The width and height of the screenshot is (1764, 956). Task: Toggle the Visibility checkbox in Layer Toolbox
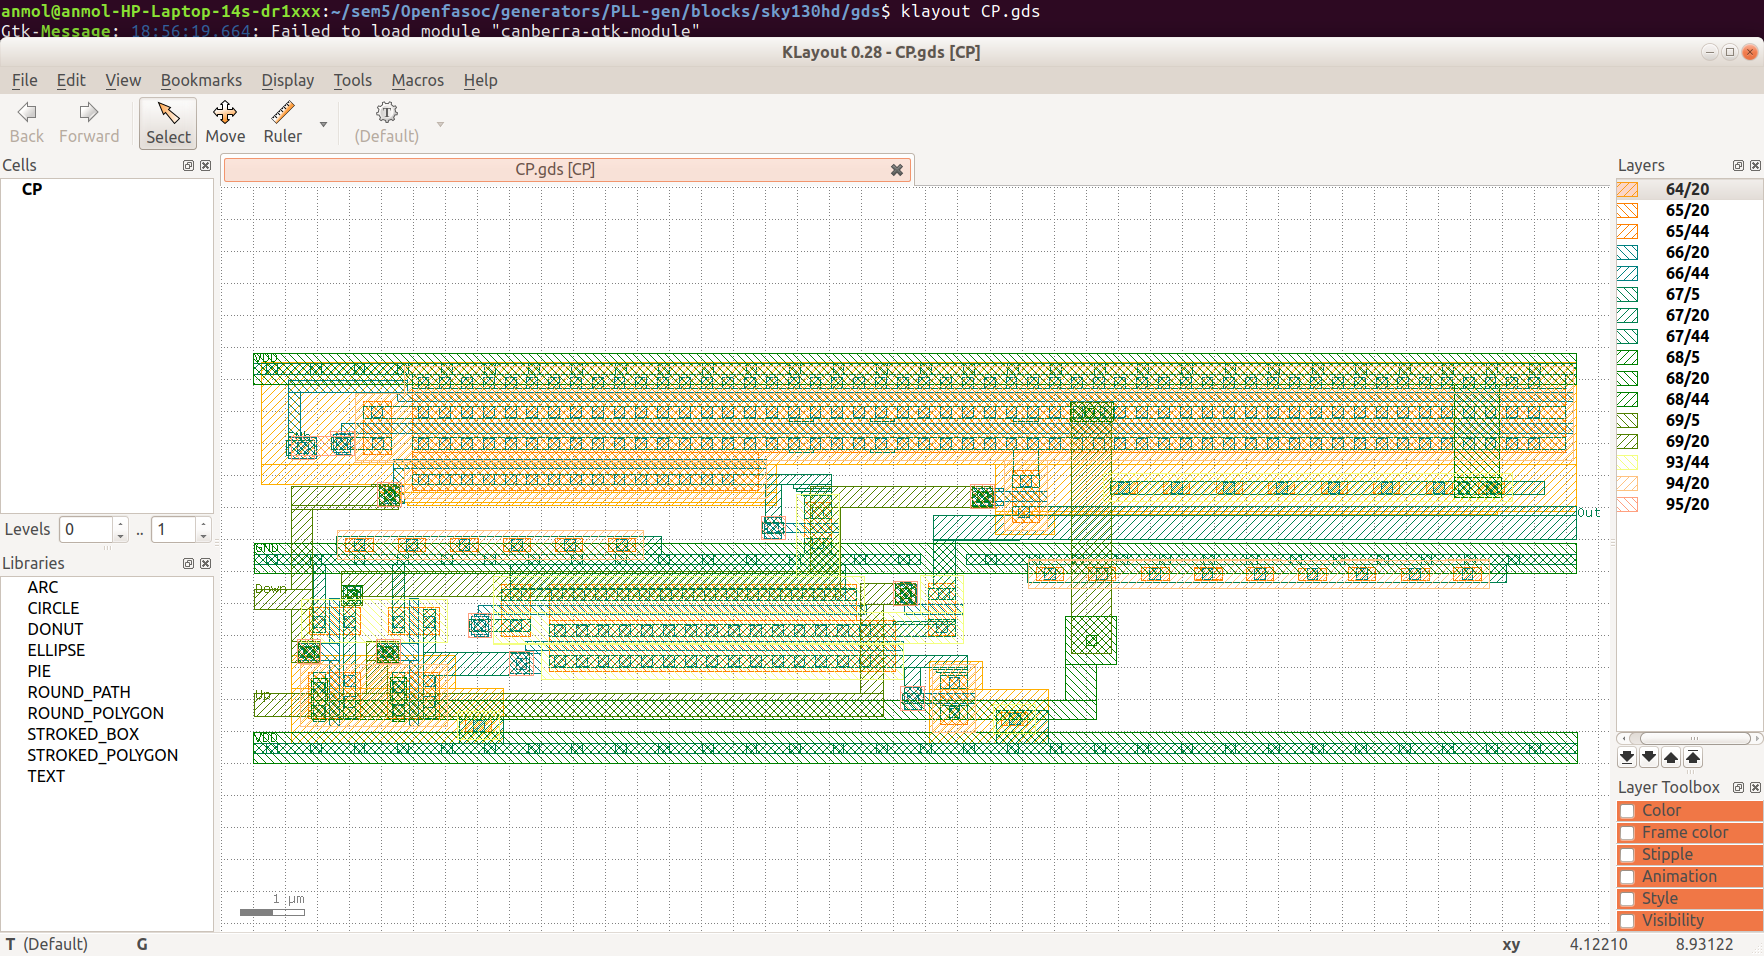(x=1628, y=920)
